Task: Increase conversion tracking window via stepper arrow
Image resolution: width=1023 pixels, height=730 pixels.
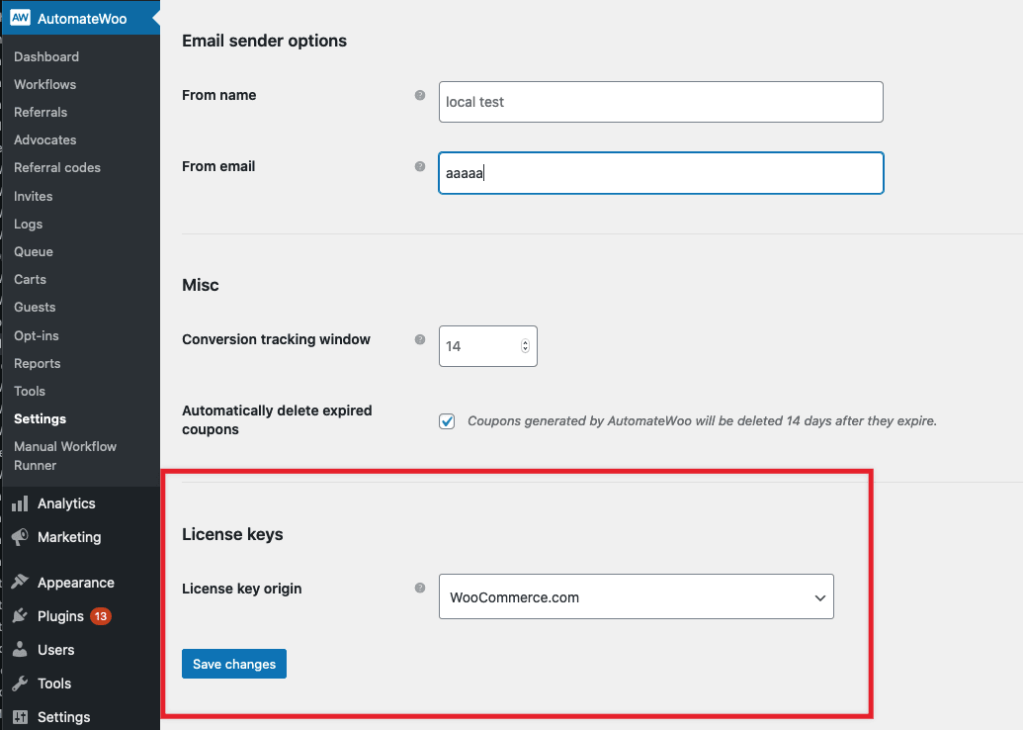Action: 525,340
